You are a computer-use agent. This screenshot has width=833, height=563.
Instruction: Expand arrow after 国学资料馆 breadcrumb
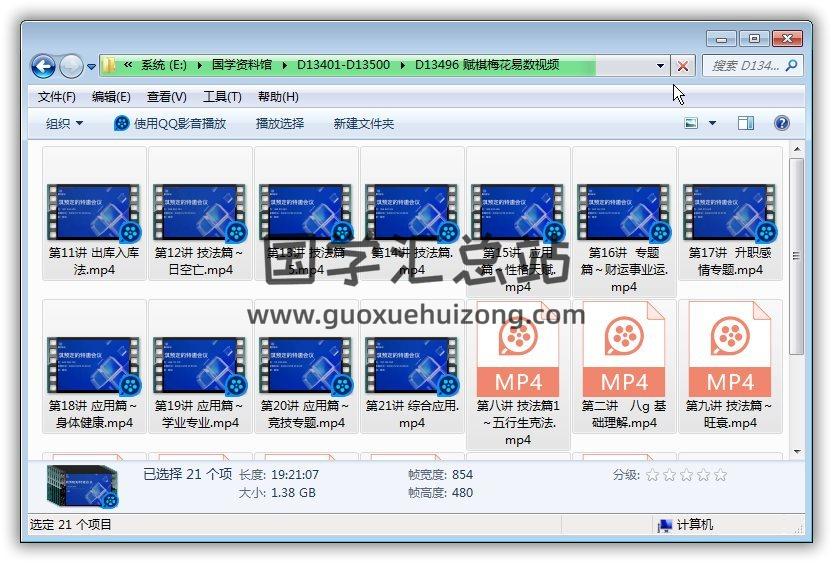point(285,66)
